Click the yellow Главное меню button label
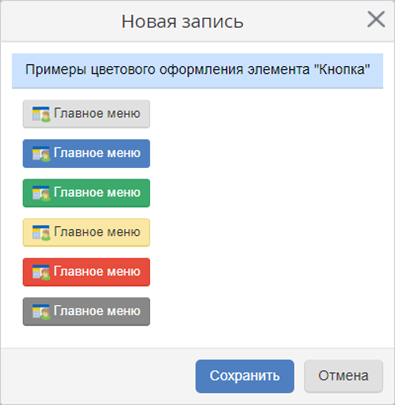The width and height of the screenshot is (395, 405). tap(97, 232)
